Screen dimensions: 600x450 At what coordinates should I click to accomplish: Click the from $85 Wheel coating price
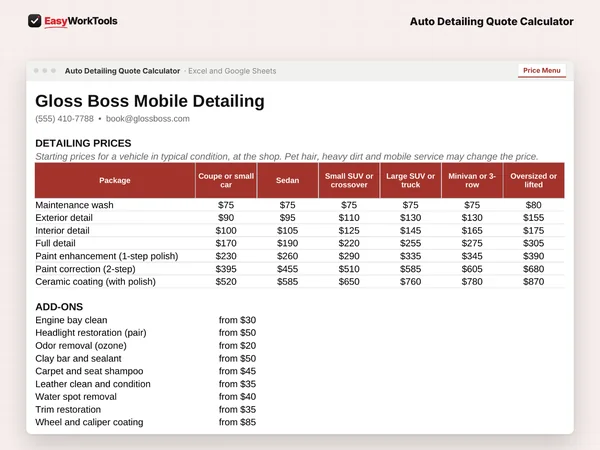coord(237,422)
